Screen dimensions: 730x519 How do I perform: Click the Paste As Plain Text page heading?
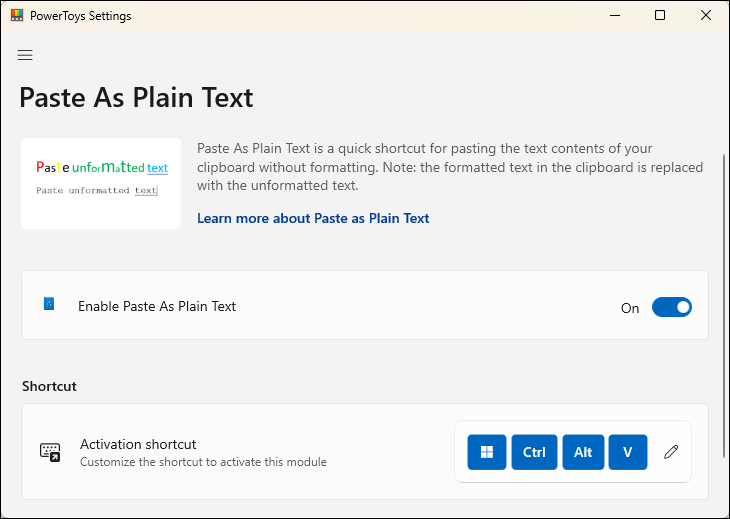(136, 98)
